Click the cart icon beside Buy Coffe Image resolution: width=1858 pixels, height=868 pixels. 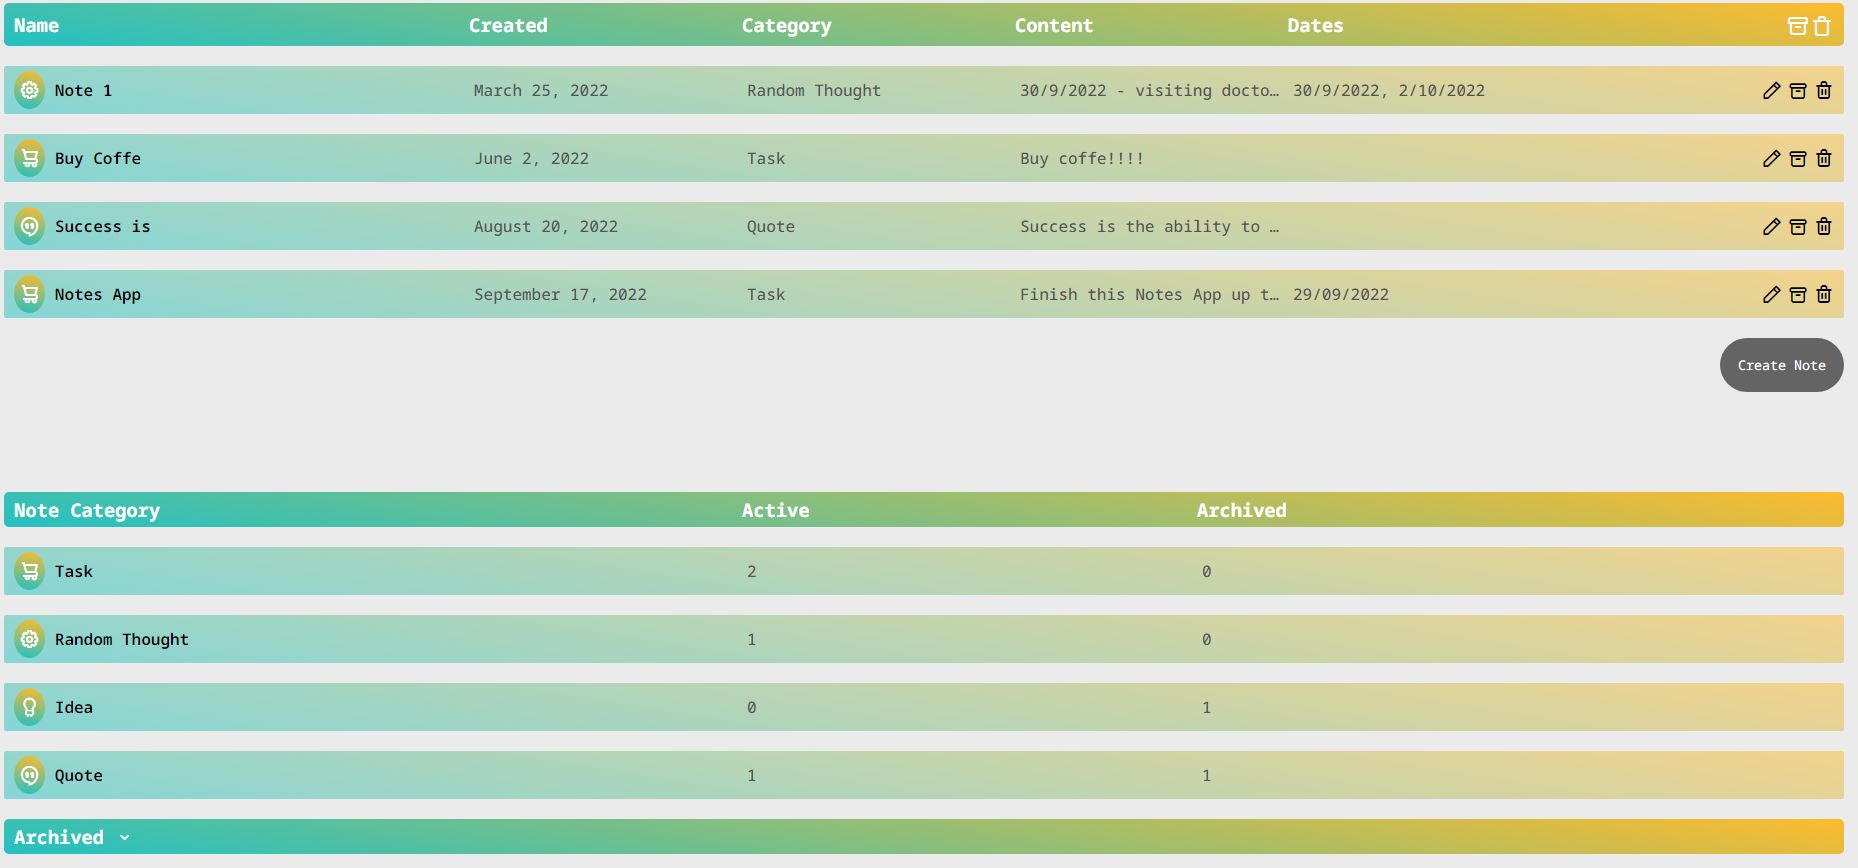tap(30, 158)
